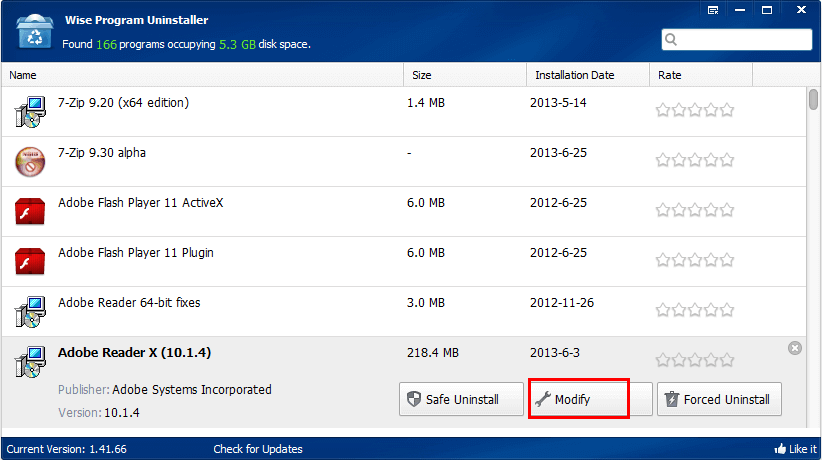Viewport: 822px width, 460px height.
Task: Click the Adobe Reader X program icon
Action: click(x=30, y=361)
